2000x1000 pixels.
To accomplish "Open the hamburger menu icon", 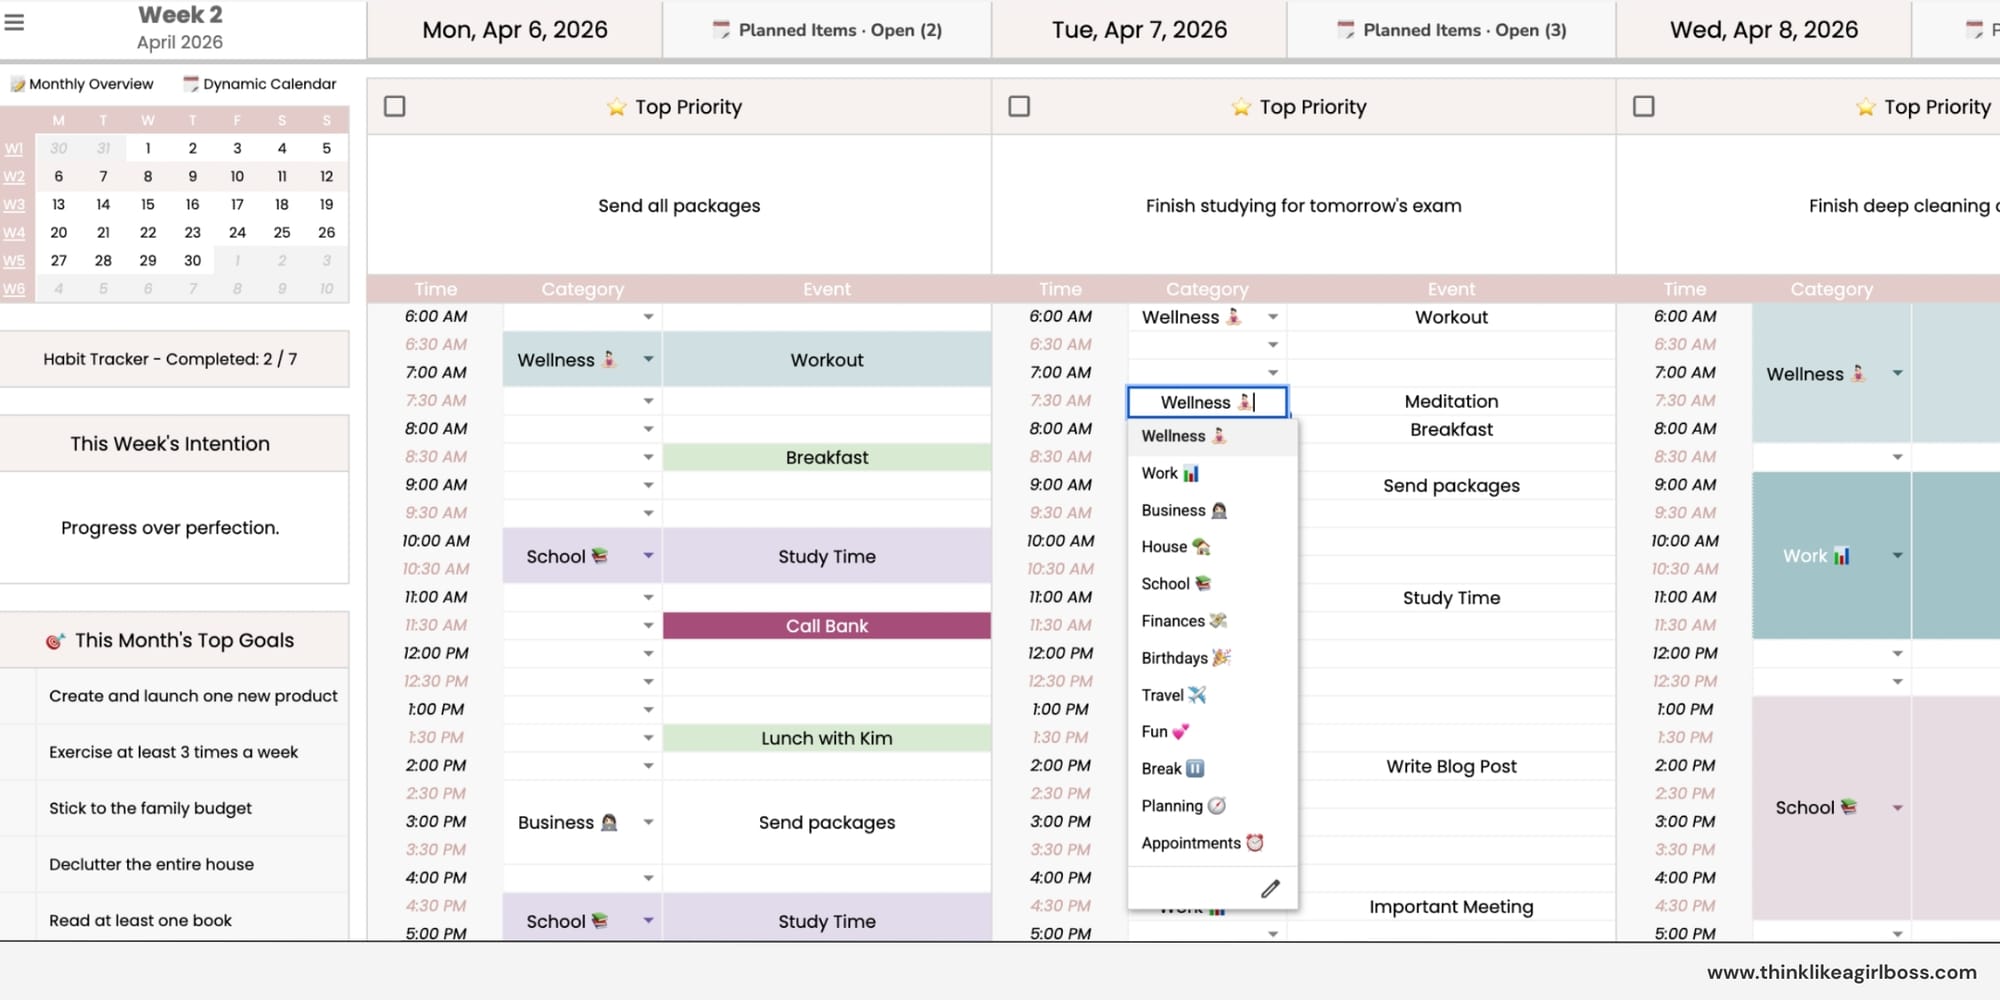I will (14, 22).
